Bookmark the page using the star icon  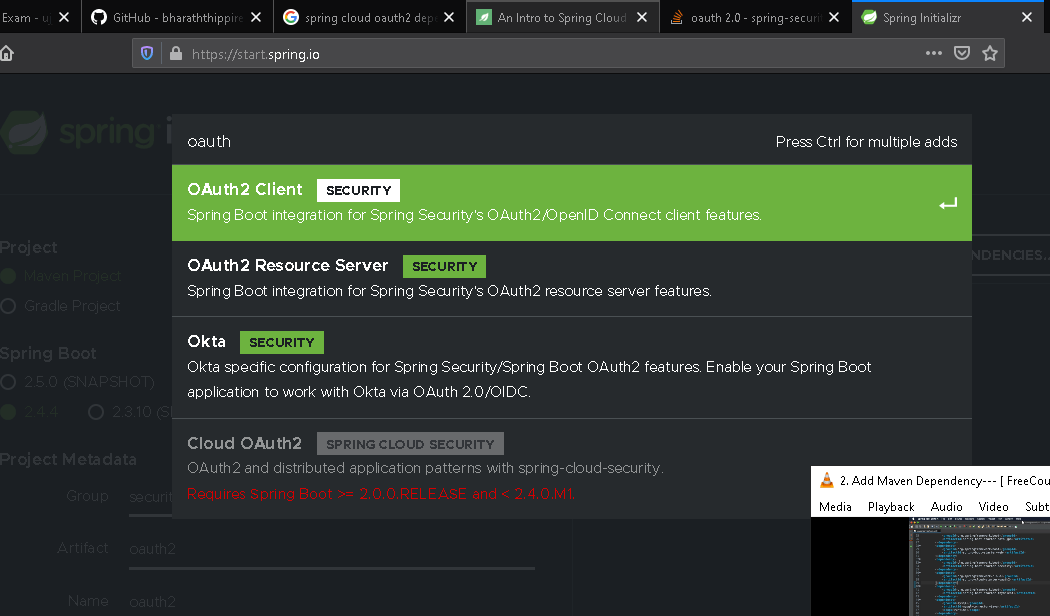coord(989,53)
